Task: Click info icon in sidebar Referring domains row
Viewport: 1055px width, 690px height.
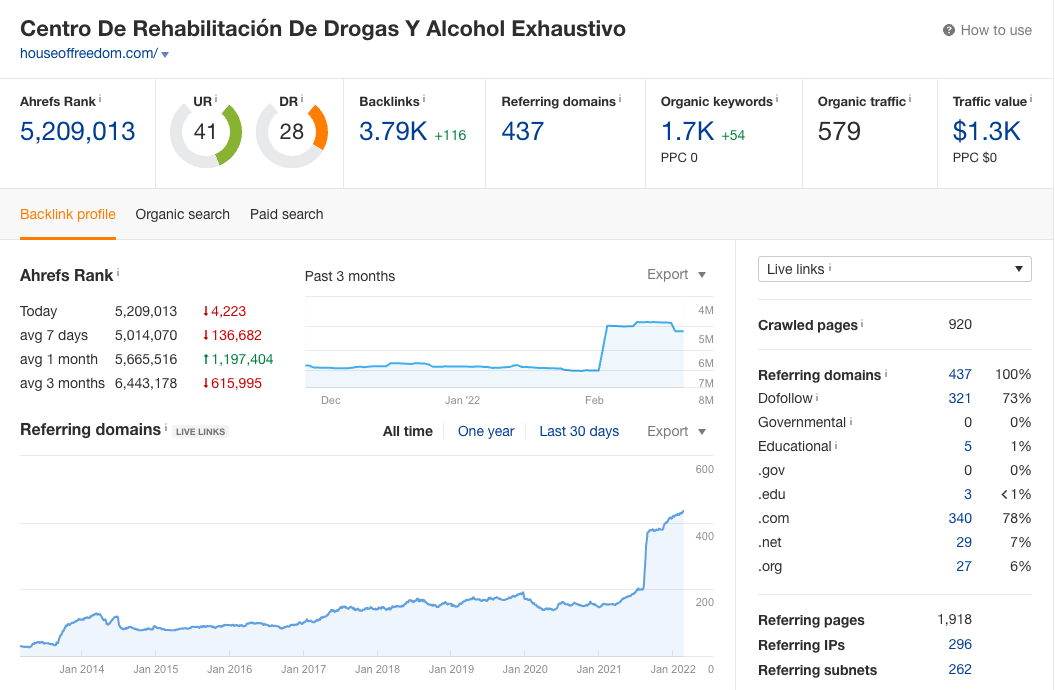Action: tap(886, 373)
